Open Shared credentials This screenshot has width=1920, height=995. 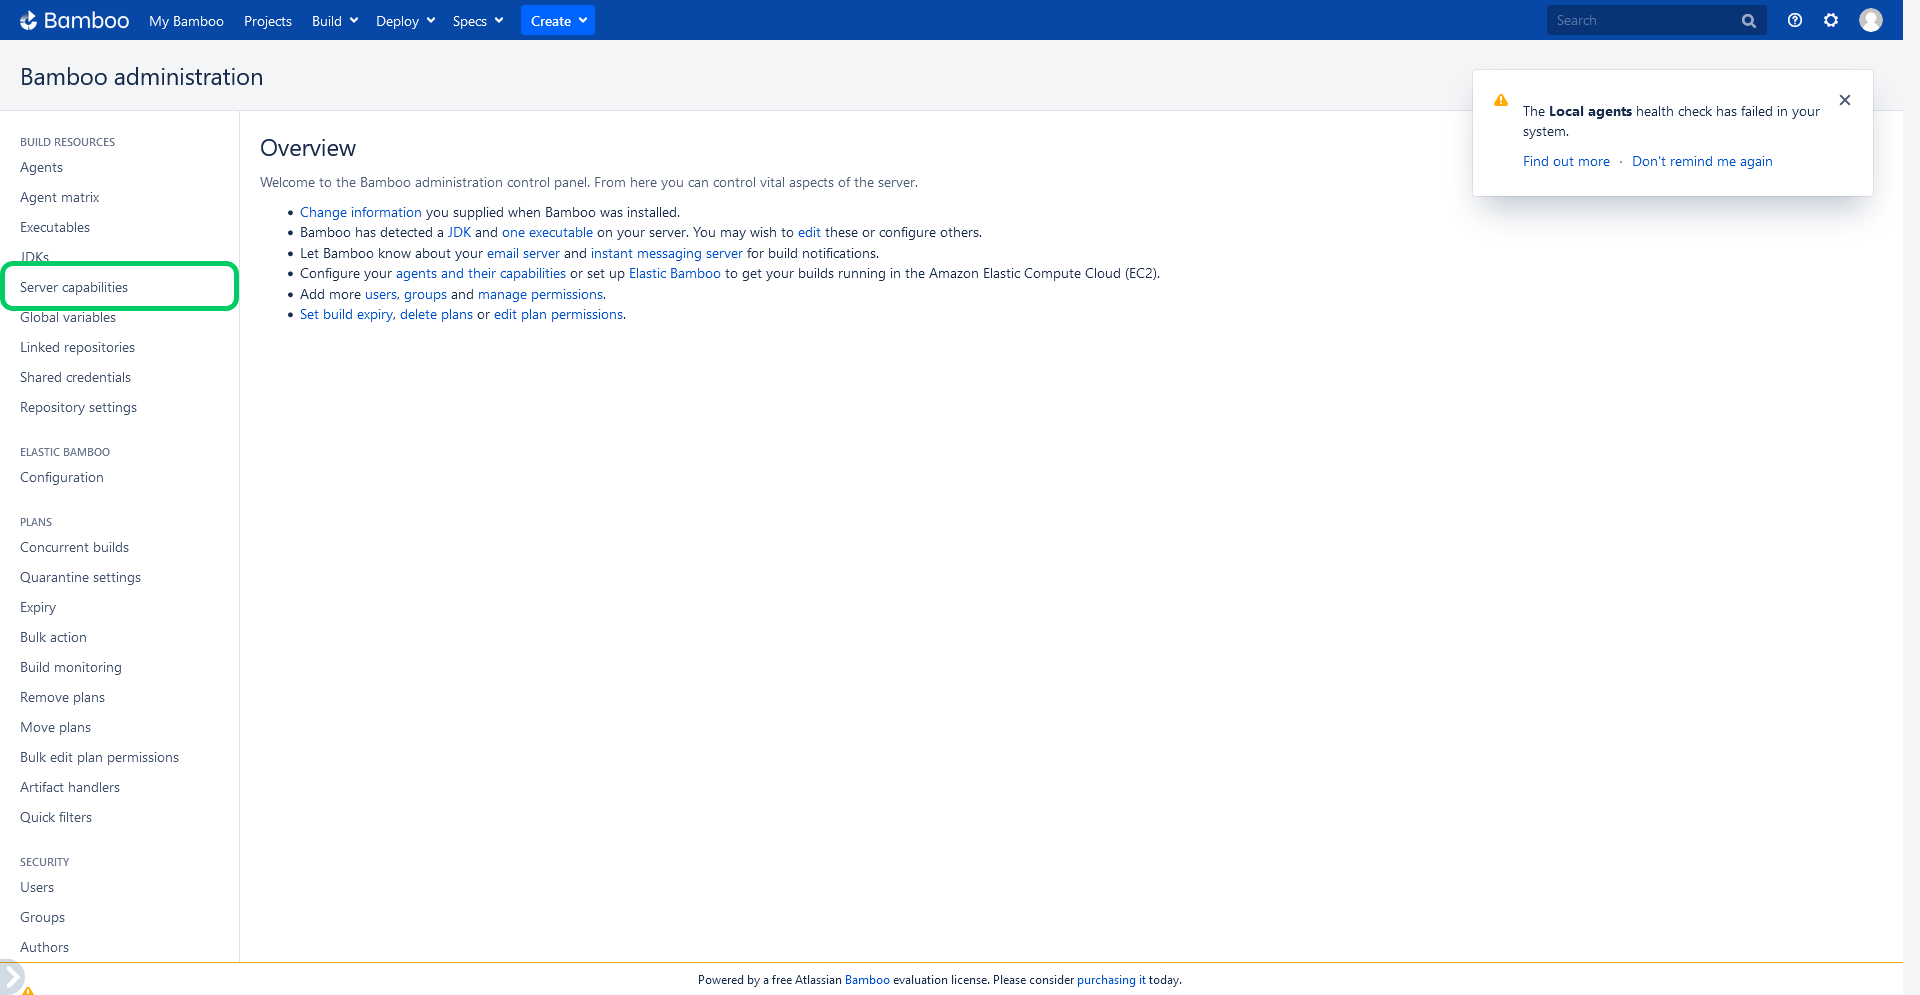point(75,377)
